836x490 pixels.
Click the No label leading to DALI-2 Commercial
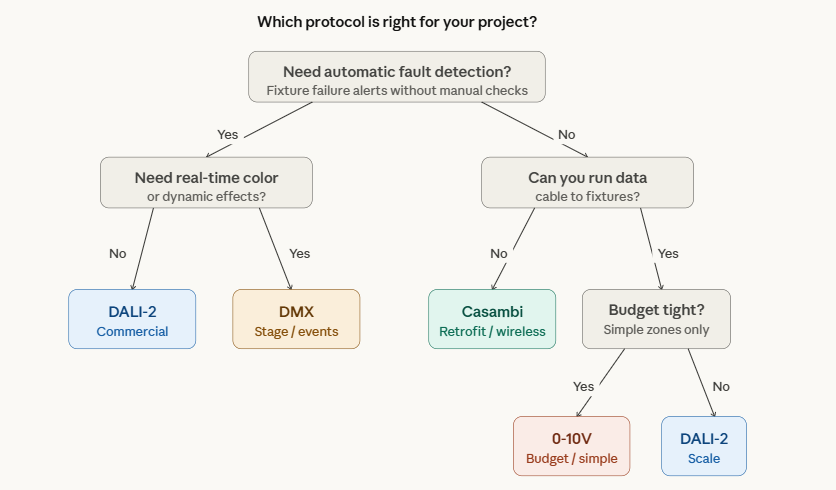[118, 253]
